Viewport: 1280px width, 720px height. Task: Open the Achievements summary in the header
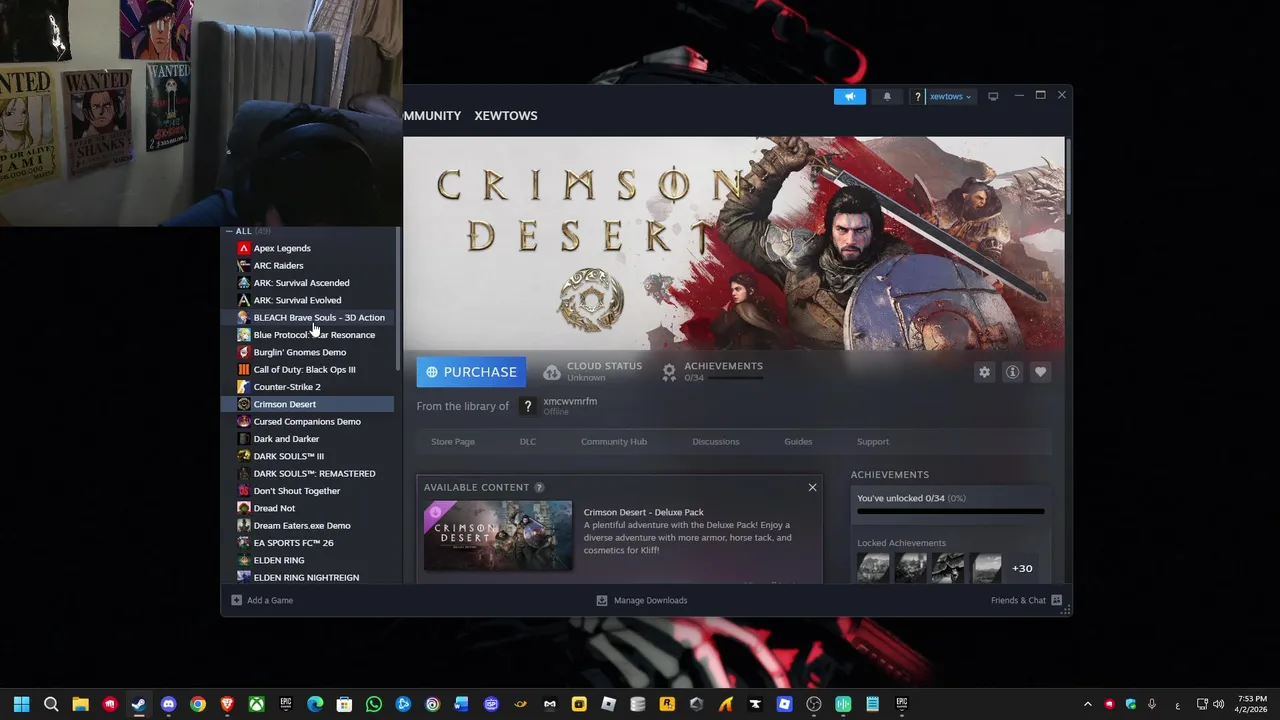click(713, 371)
